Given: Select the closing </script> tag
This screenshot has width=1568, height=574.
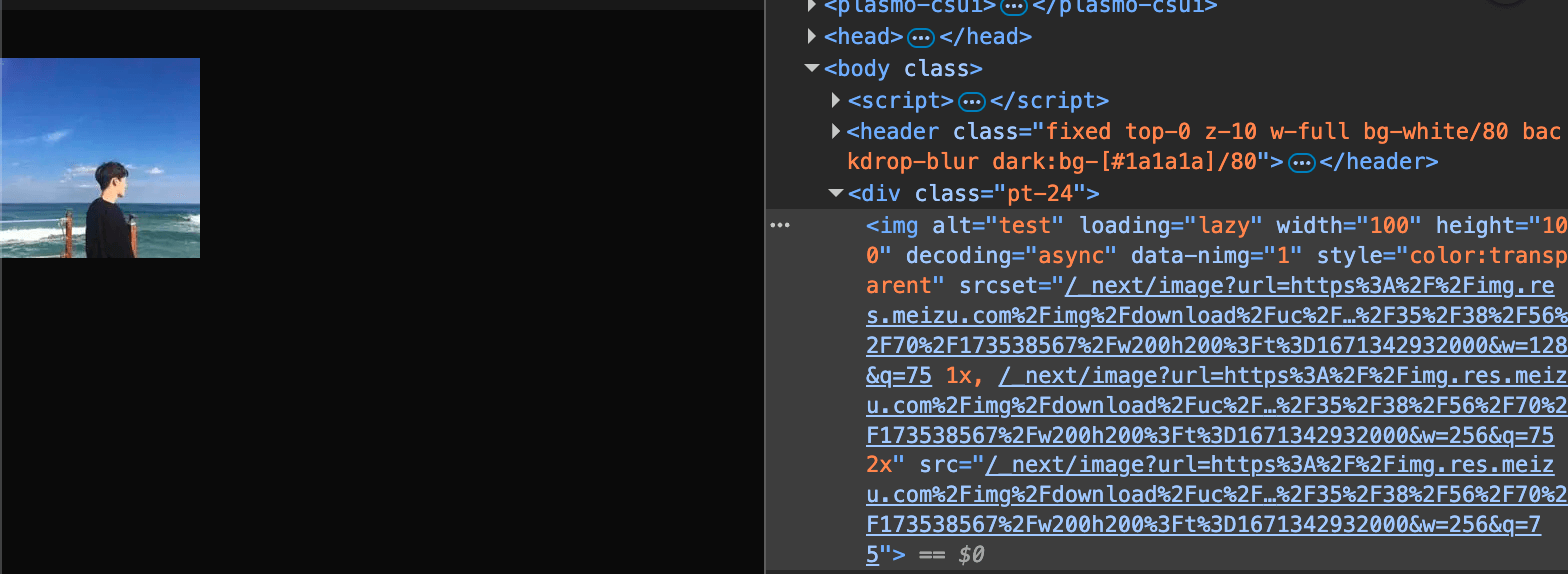Looking at the screenshot, I should pyautogui.click(x=1048, y=100).
